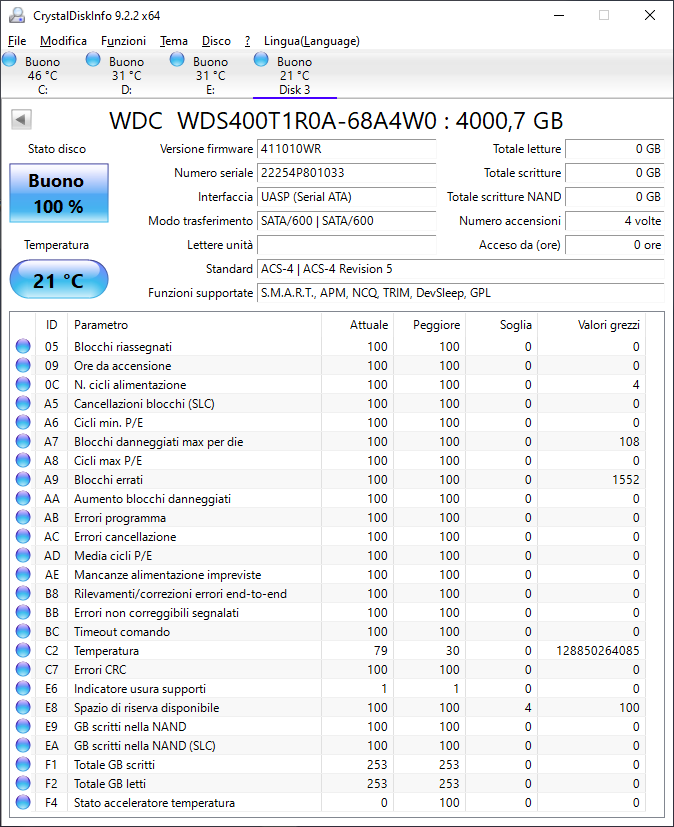Click status orb for Errori CRC row
This screenshot has height=827, width=674.
click(x=23, y=669)
